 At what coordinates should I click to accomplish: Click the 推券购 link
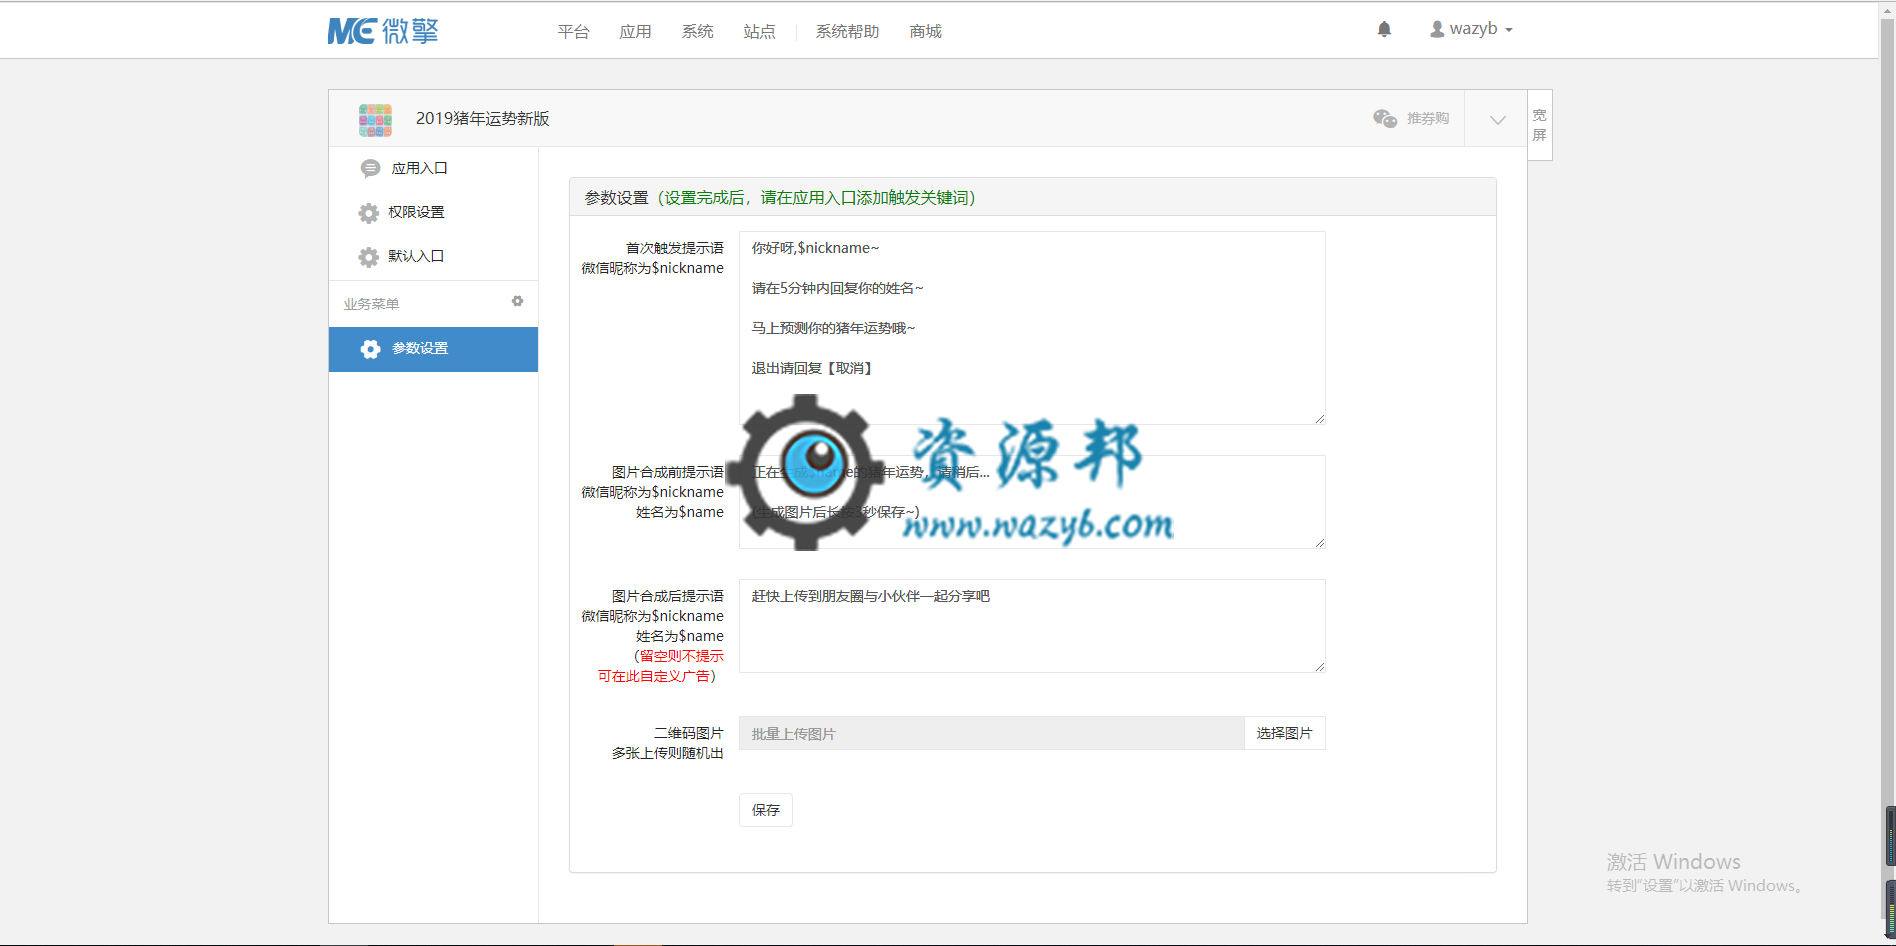(x=1427, y=118)
